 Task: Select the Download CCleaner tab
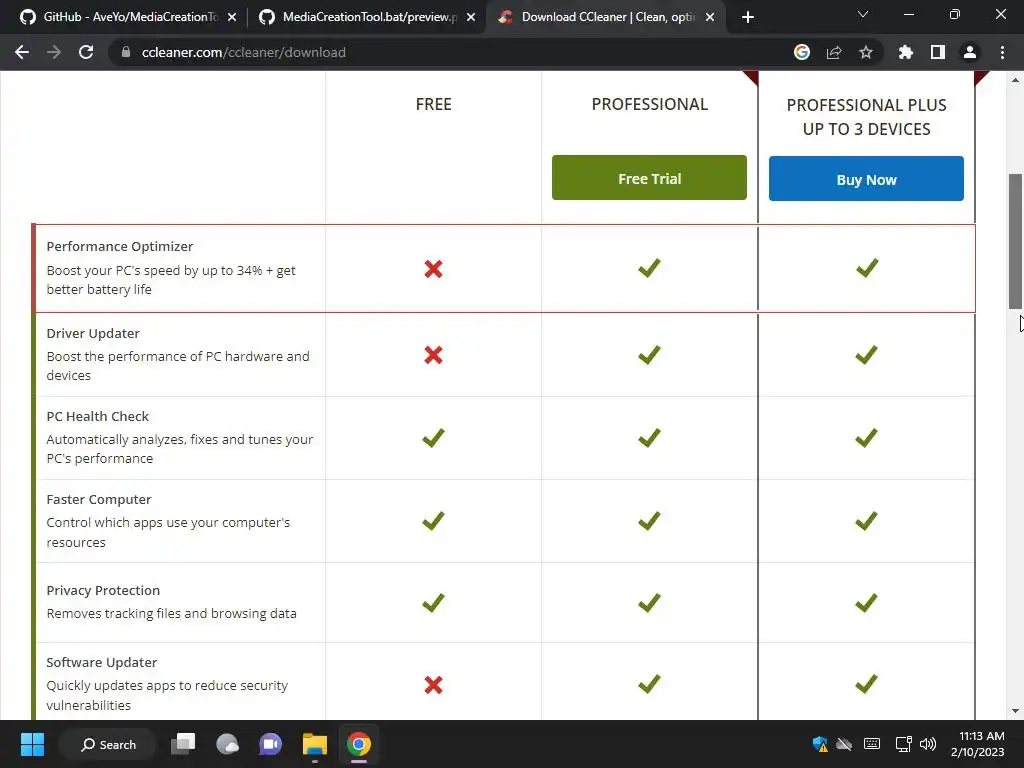[x=604, y=17]
